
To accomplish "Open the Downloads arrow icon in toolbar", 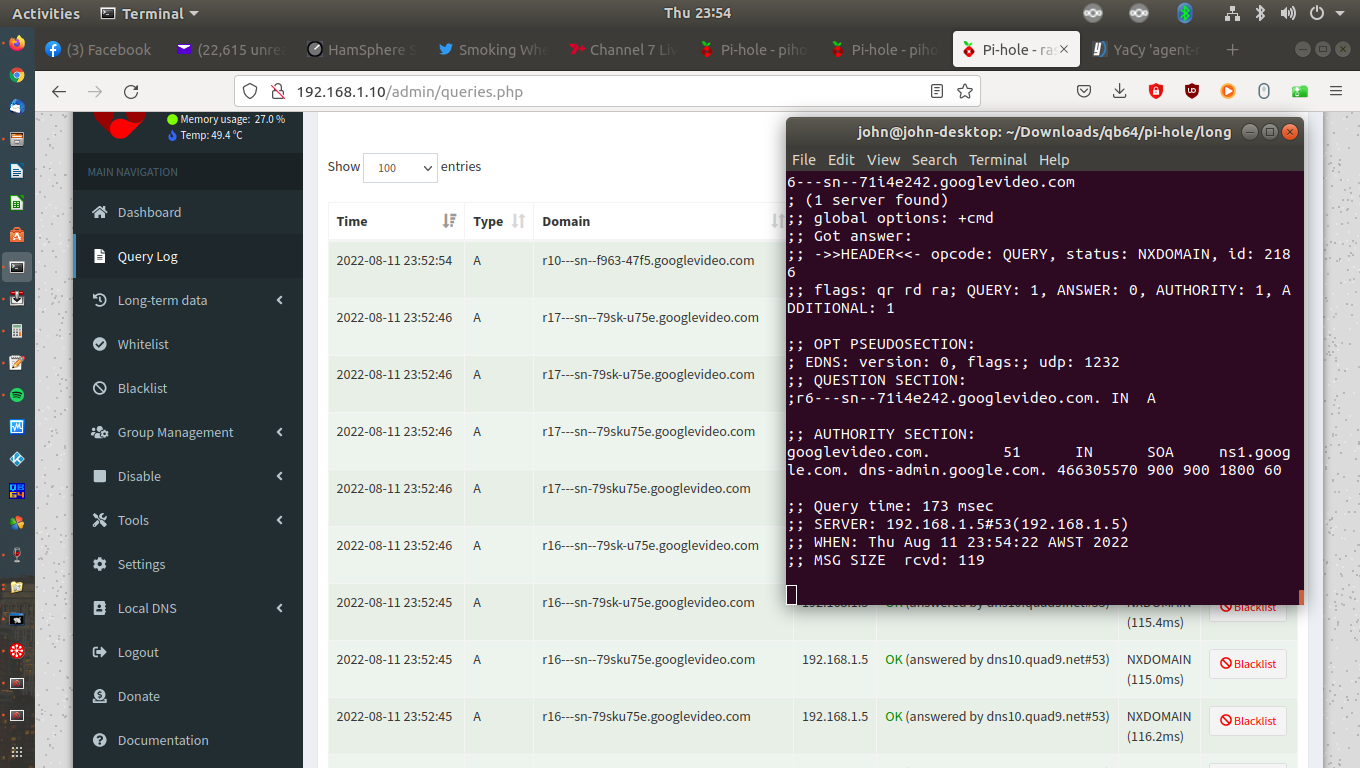I will click(x=1119, y=90).
